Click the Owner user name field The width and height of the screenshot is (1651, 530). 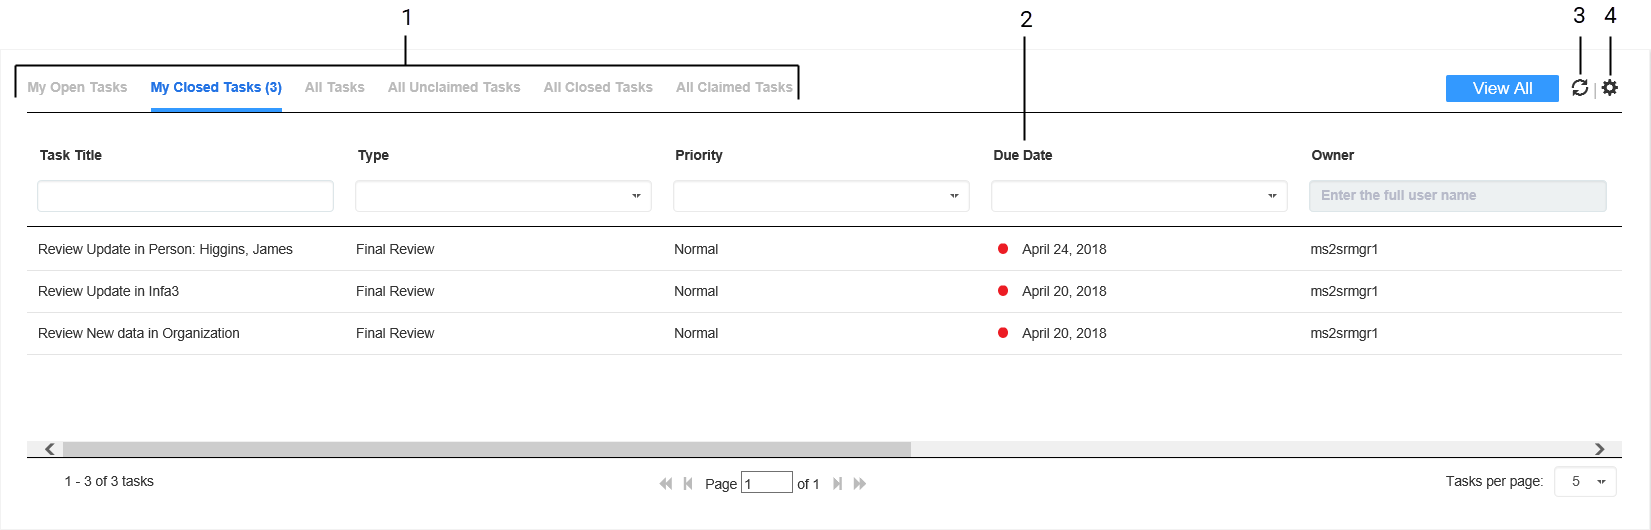point(1457,196)
